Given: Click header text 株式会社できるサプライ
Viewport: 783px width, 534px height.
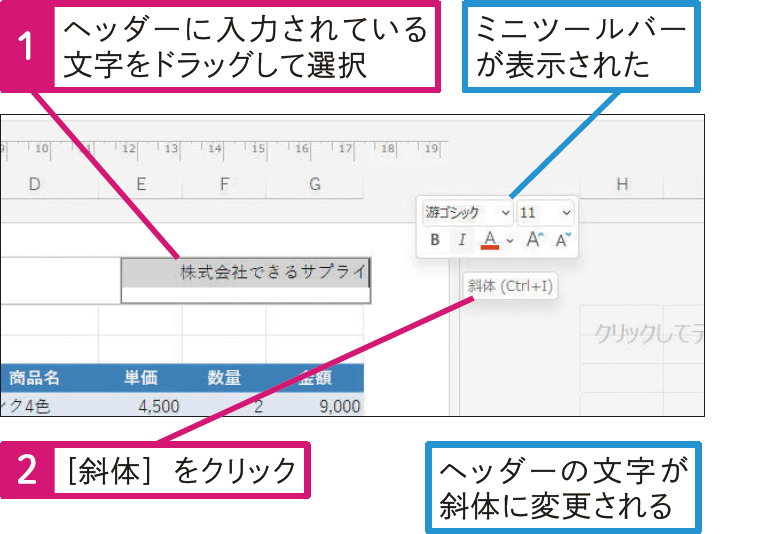Looking at the screenshot, I should click(274, 272).
